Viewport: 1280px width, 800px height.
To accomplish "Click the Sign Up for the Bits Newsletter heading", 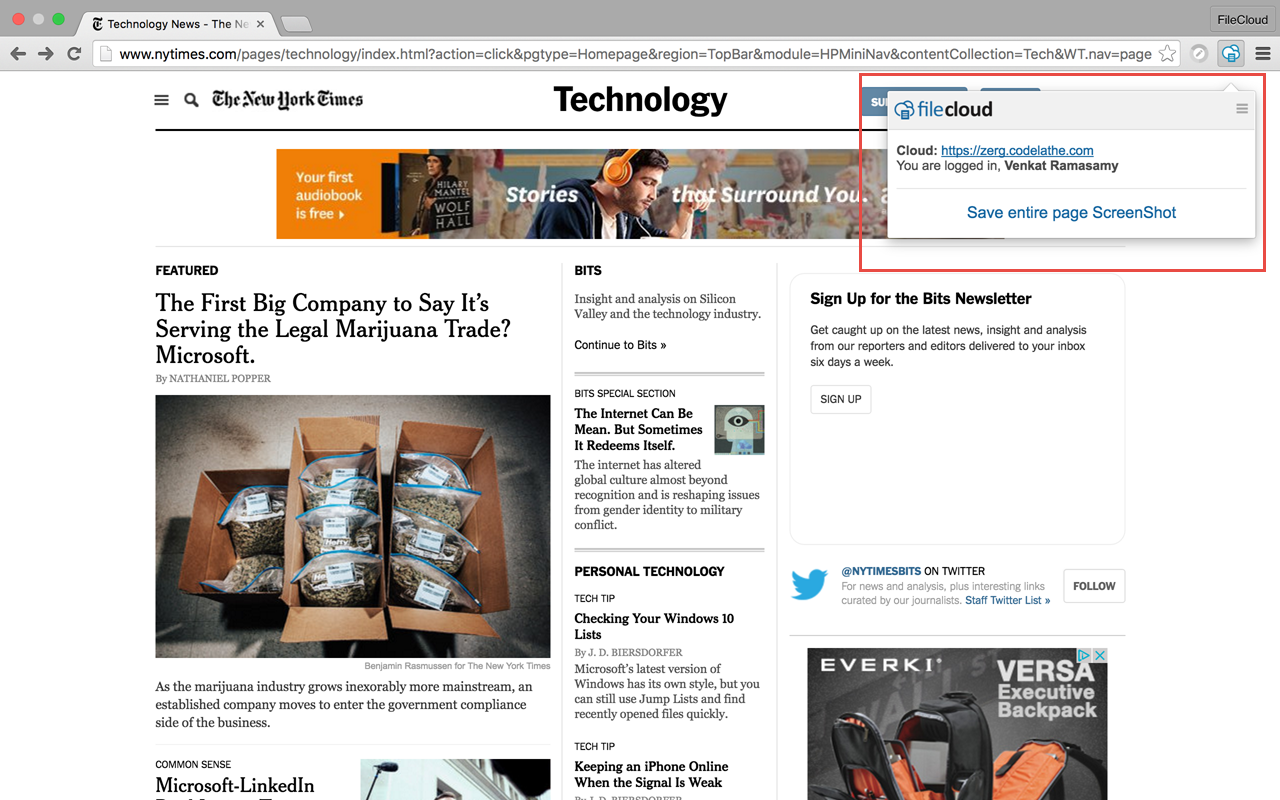I will tap(921, 298).
